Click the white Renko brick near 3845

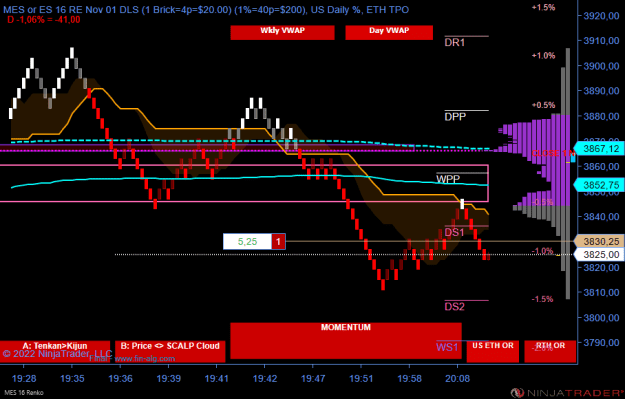(x=462, y=204)
